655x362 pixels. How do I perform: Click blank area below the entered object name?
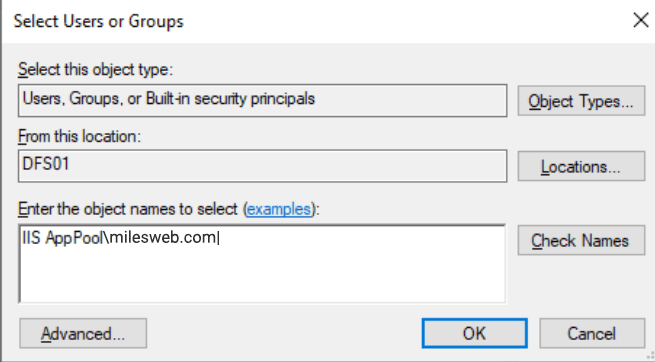(x=262, y=276)
